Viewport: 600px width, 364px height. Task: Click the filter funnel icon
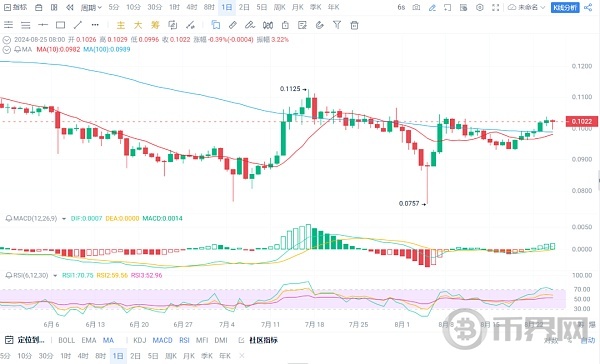tap(337, 25)
